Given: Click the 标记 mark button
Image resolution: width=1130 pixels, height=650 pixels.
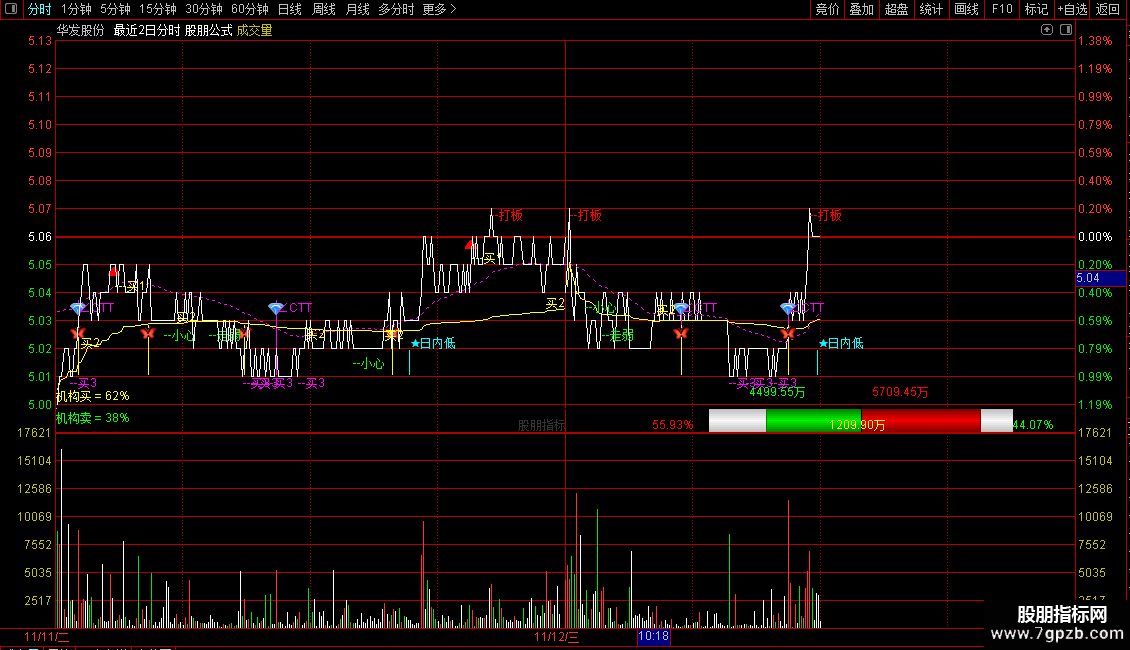Looking at the screenshot, I should pyautogui.click(x=1036, y=9).
